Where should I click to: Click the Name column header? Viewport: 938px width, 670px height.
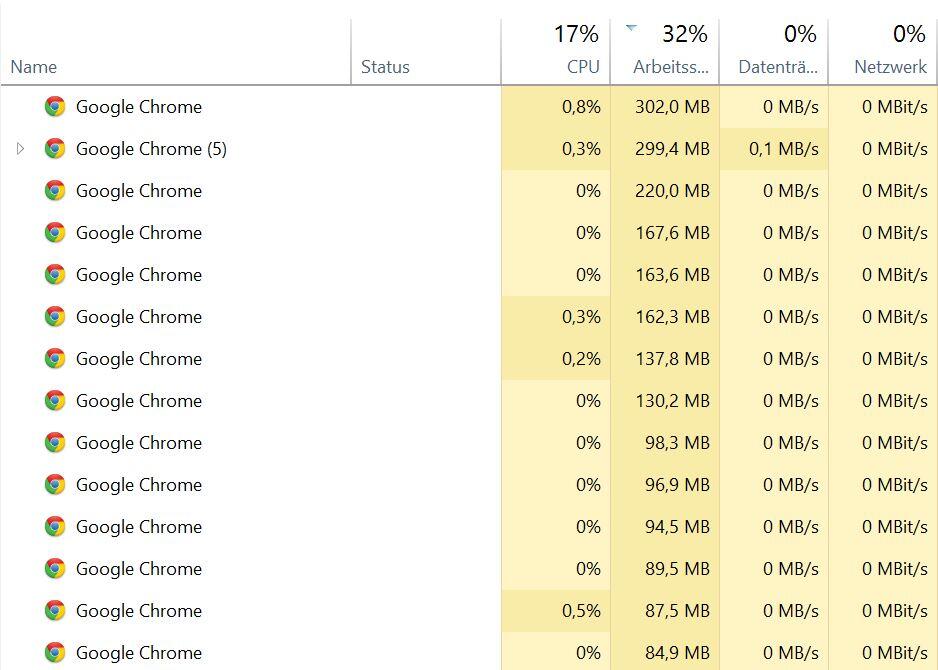[176, 51]
